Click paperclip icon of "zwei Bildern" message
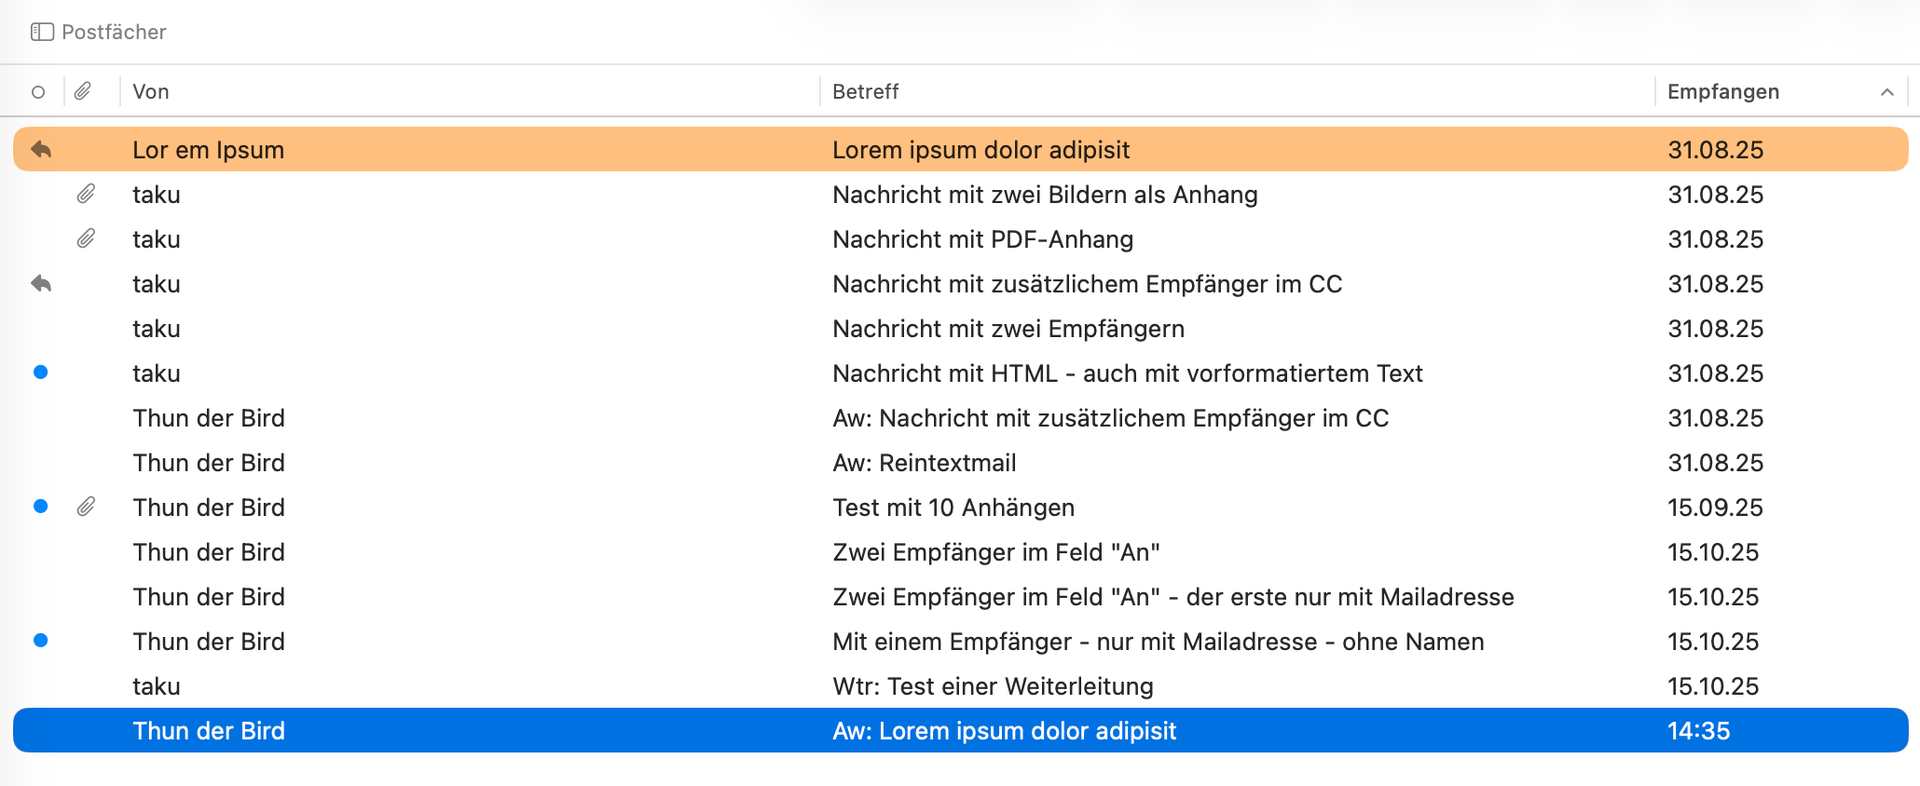Screen dimensions: 1920x786 86,194
